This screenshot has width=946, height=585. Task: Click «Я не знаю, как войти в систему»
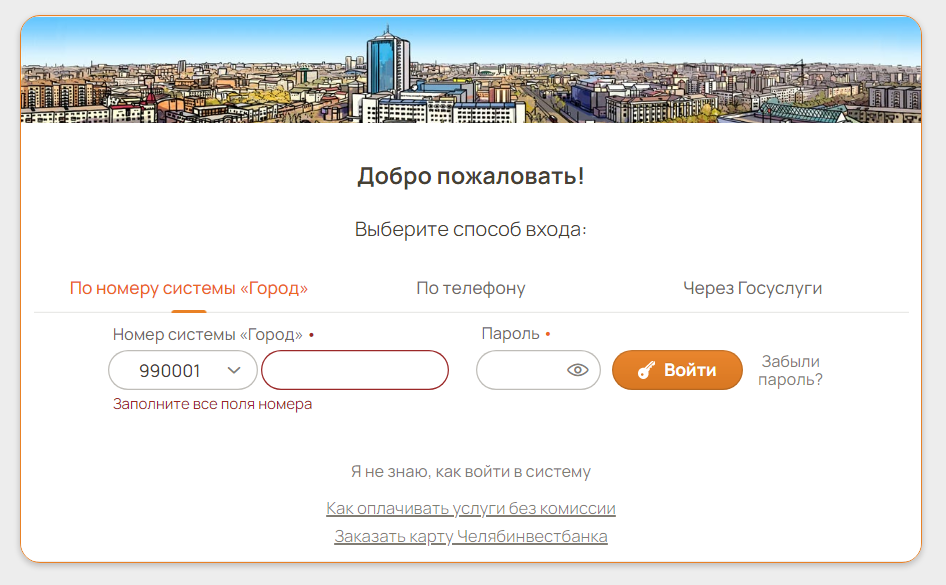click(x=471, y=472)
